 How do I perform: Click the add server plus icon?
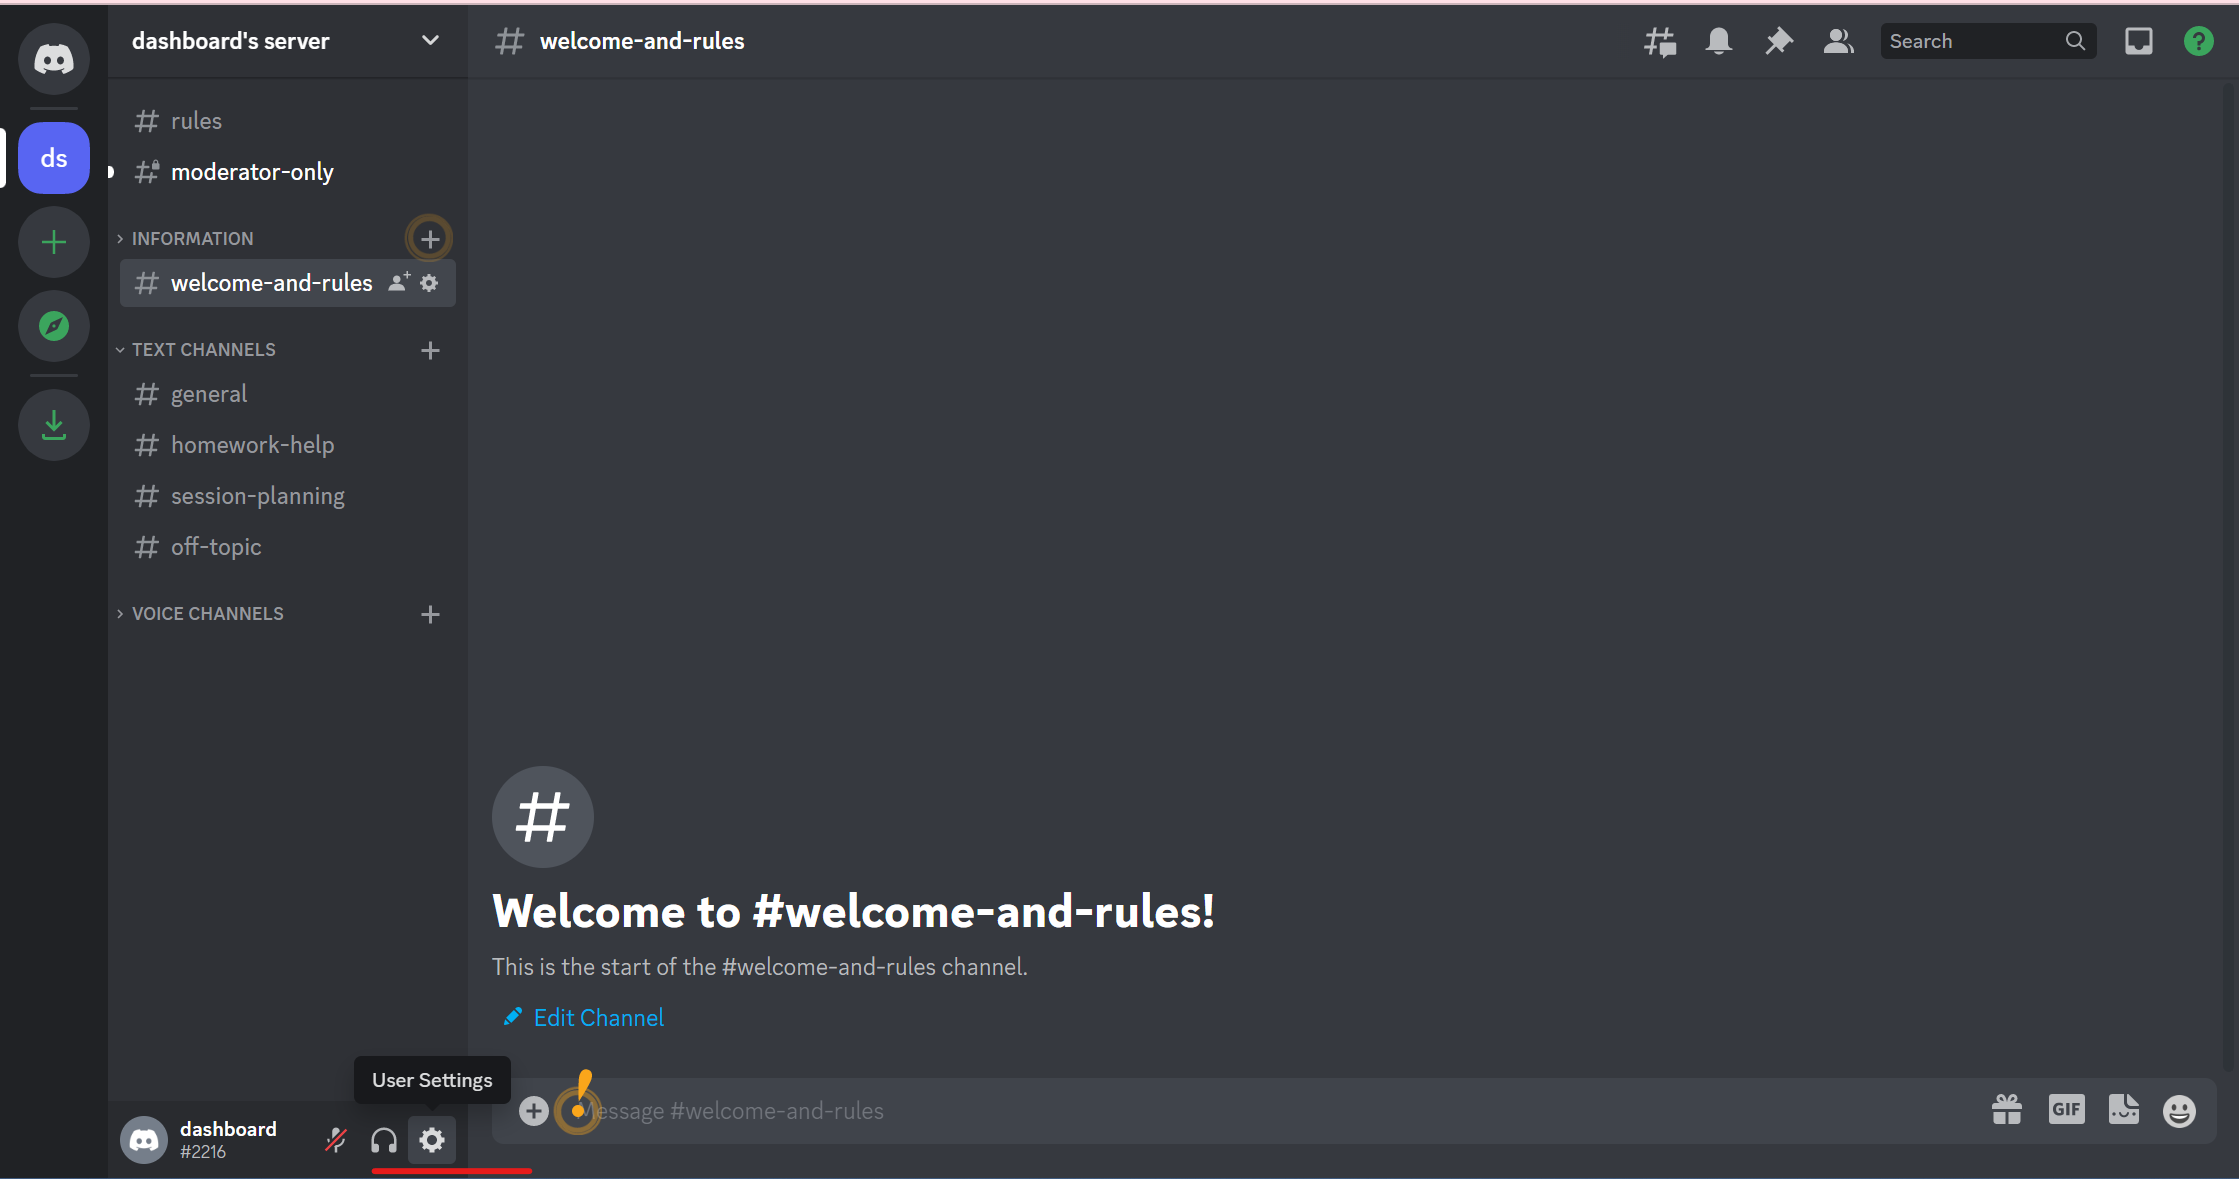pyautogui.click(x=53, y=241)
